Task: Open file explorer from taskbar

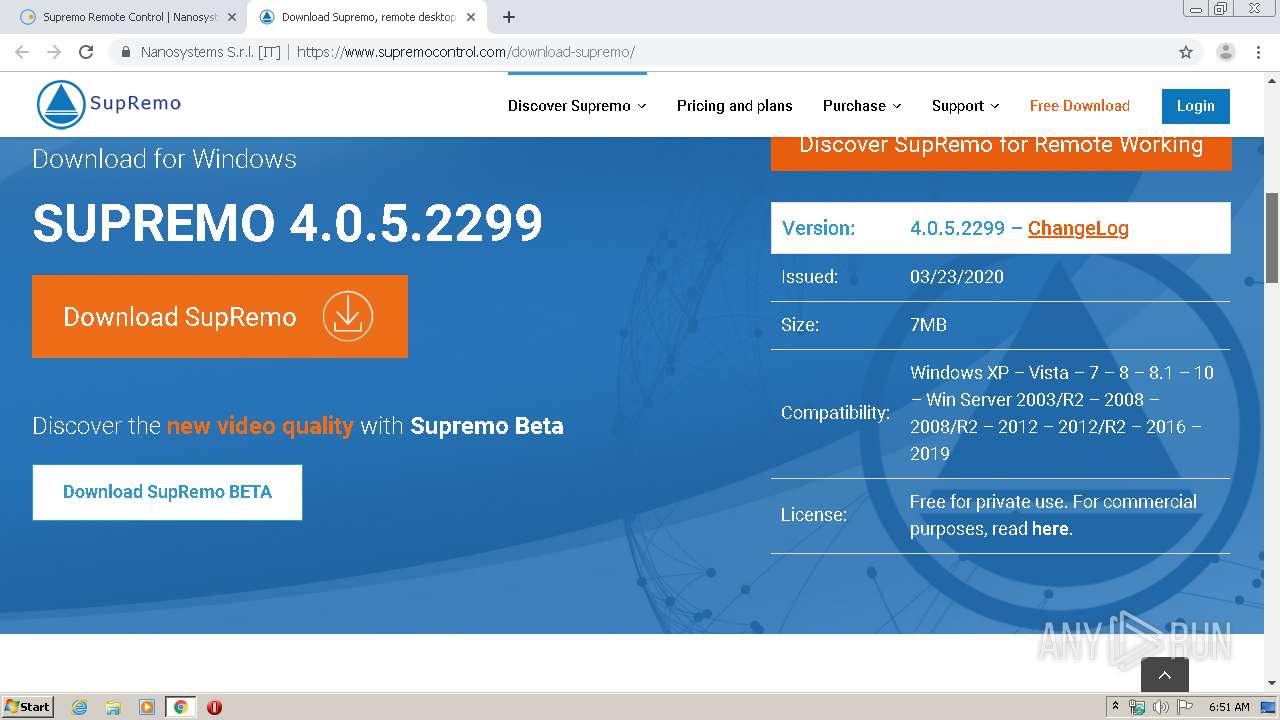Action: [x=113, y=707]
